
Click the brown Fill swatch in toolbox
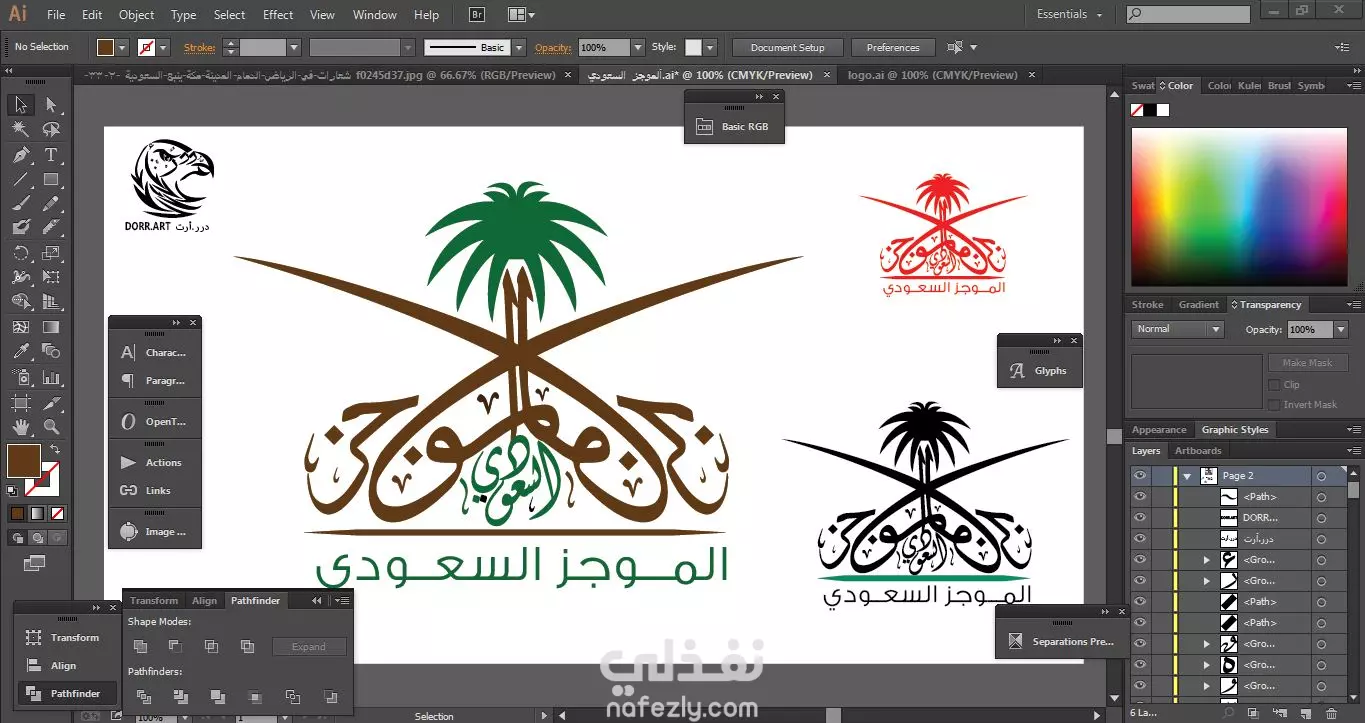click(x=23, y=461)
